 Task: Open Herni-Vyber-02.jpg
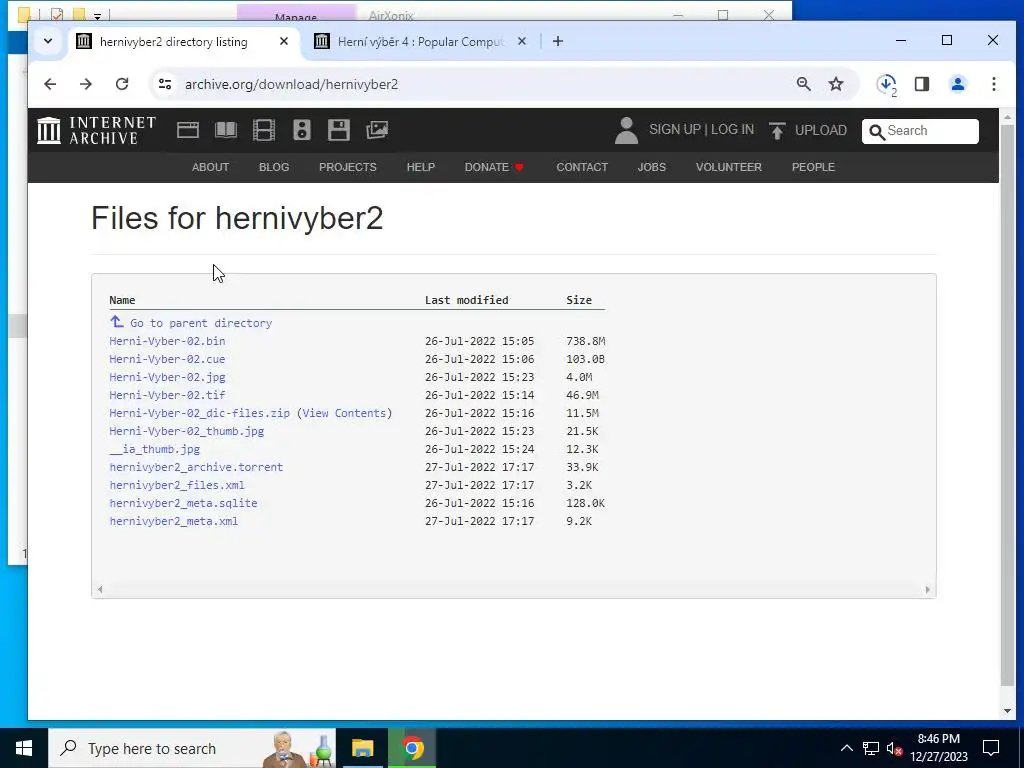point(167,377)
